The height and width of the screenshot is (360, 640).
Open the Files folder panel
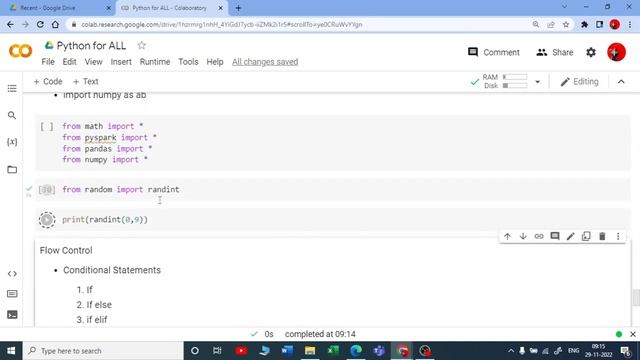(12, 169)
